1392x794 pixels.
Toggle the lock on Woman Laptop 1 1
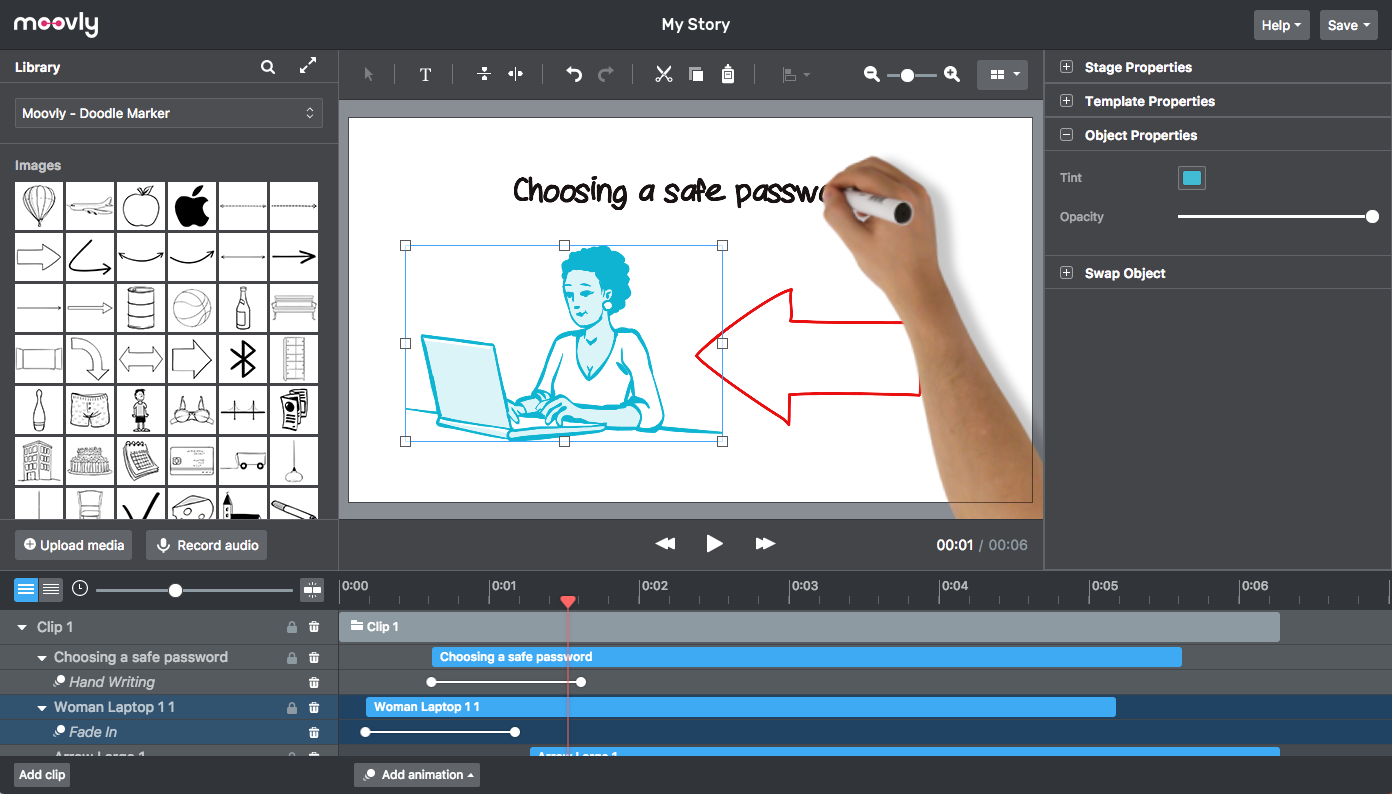pos(292,708)
